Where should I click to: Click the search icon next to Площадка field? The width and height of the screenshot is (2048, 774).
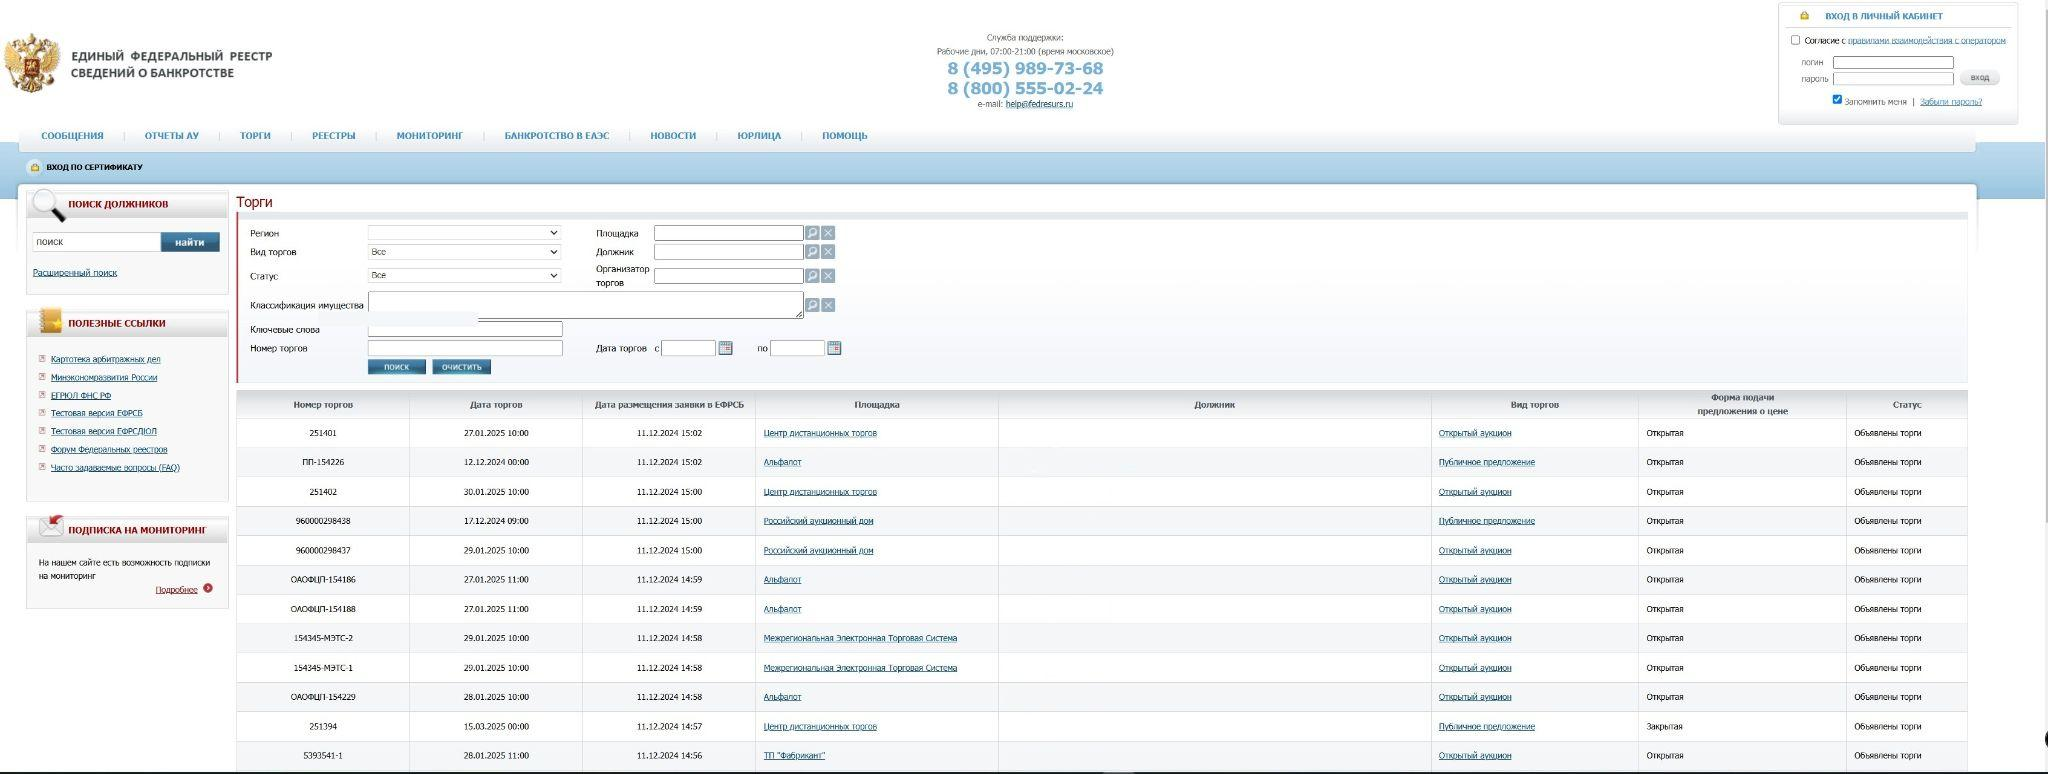(x=812, y=233)
